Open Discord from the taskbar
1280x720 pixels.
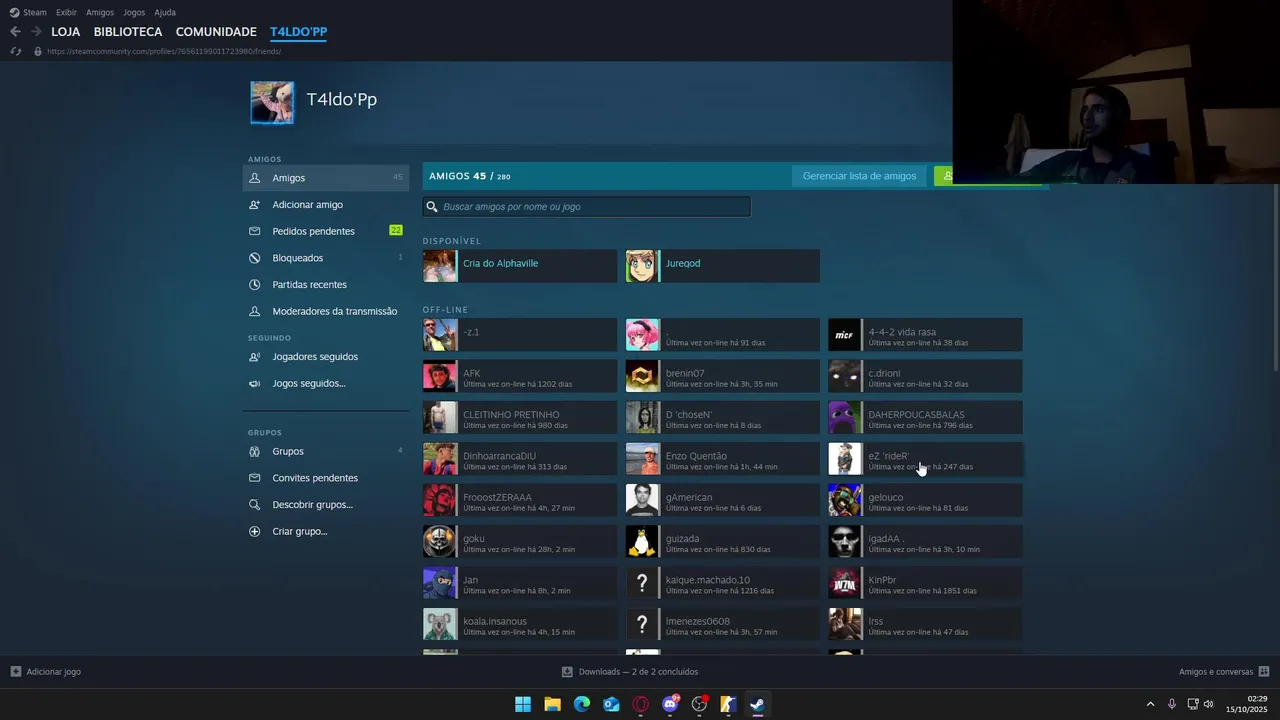pos(670,704)
